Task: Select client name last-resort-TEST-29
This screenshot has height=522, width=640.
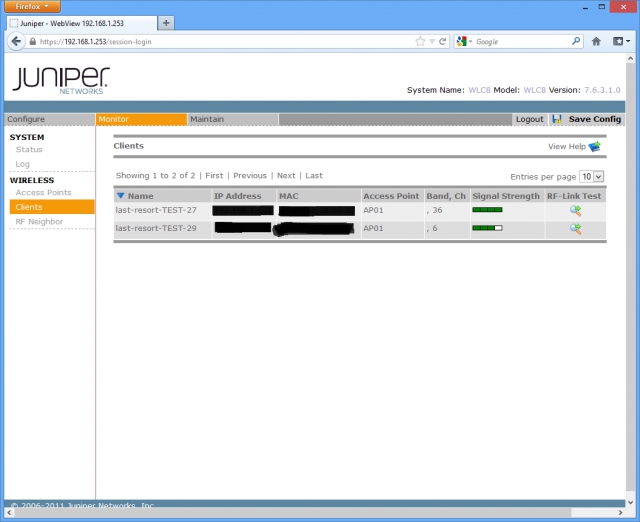Action: coord(156,228)
